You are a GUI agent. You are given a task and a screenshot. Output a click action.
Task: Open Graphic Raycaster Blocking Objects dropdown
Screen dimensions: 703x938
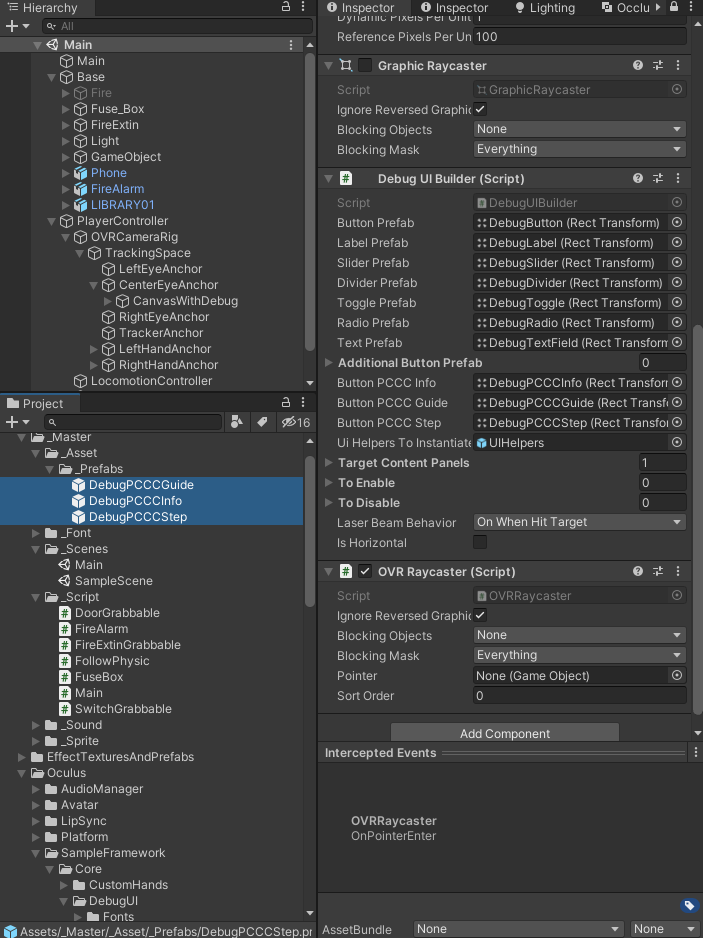tap(579, 129)
